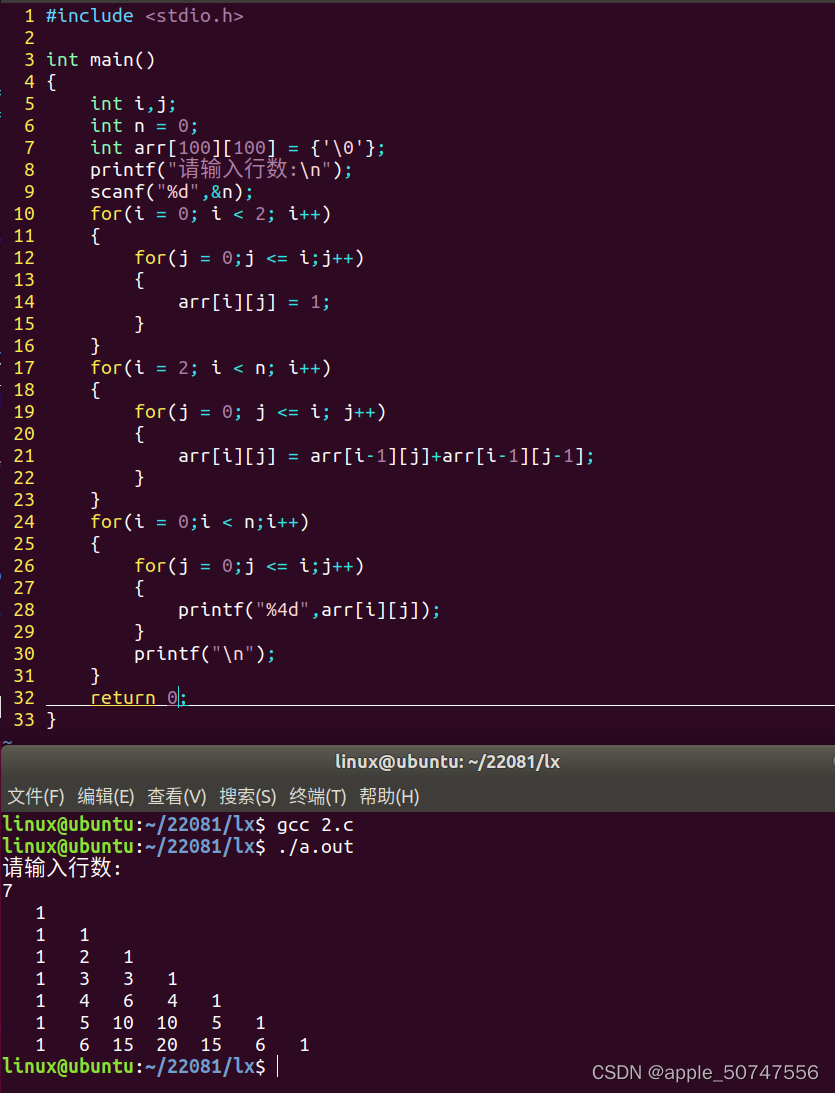The image size is (835, 1093).
Task: Click the output row 1 4 6 4 1
Action: (x=128, y=1001)
